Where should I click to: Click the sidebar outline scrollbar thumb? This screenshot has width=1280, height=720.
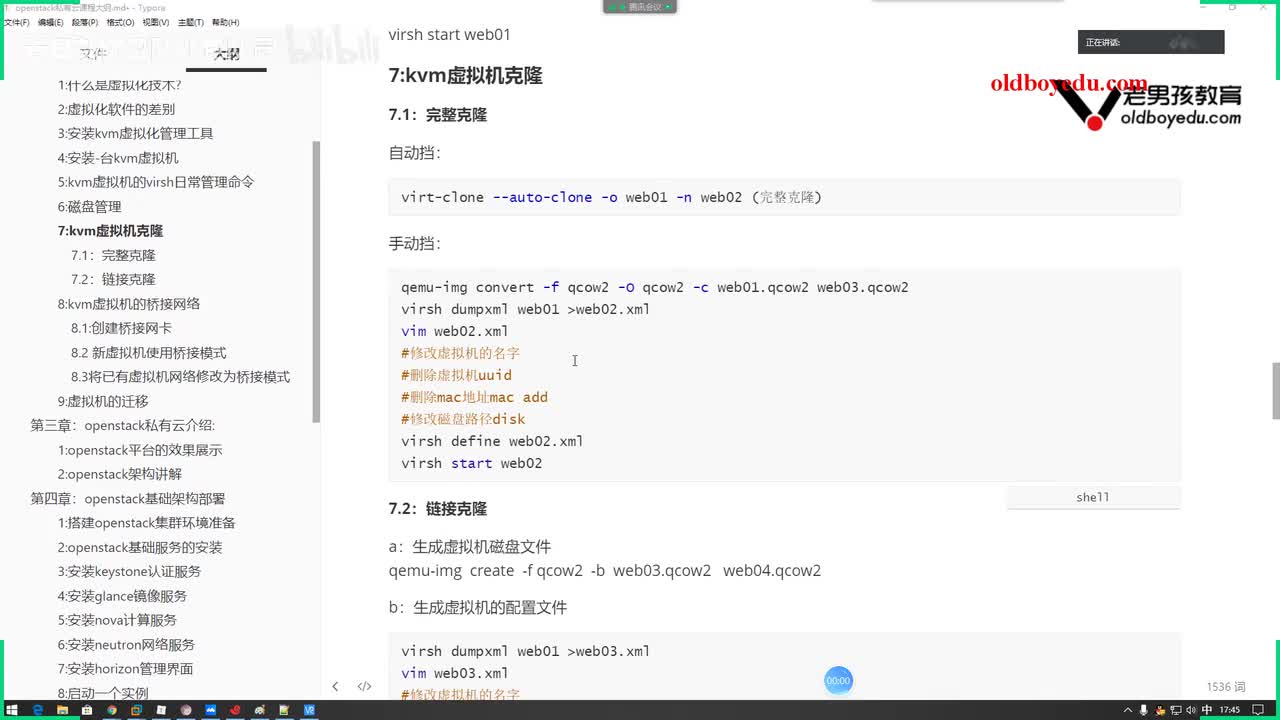click(317, 281)
